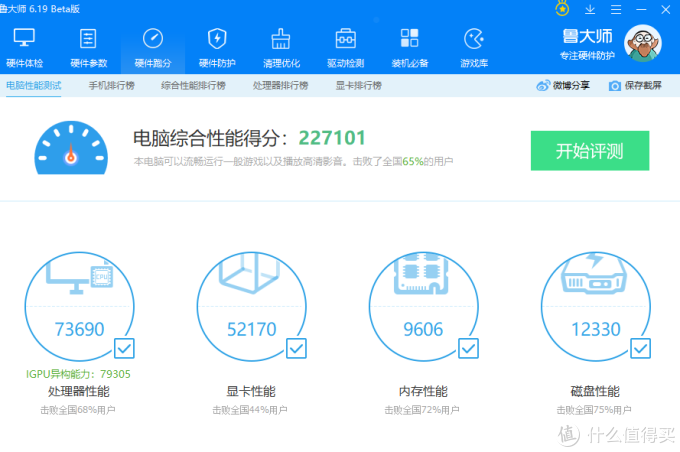
Task: Switch to 综合性能排行榜 tab
Action: [193, 85]
